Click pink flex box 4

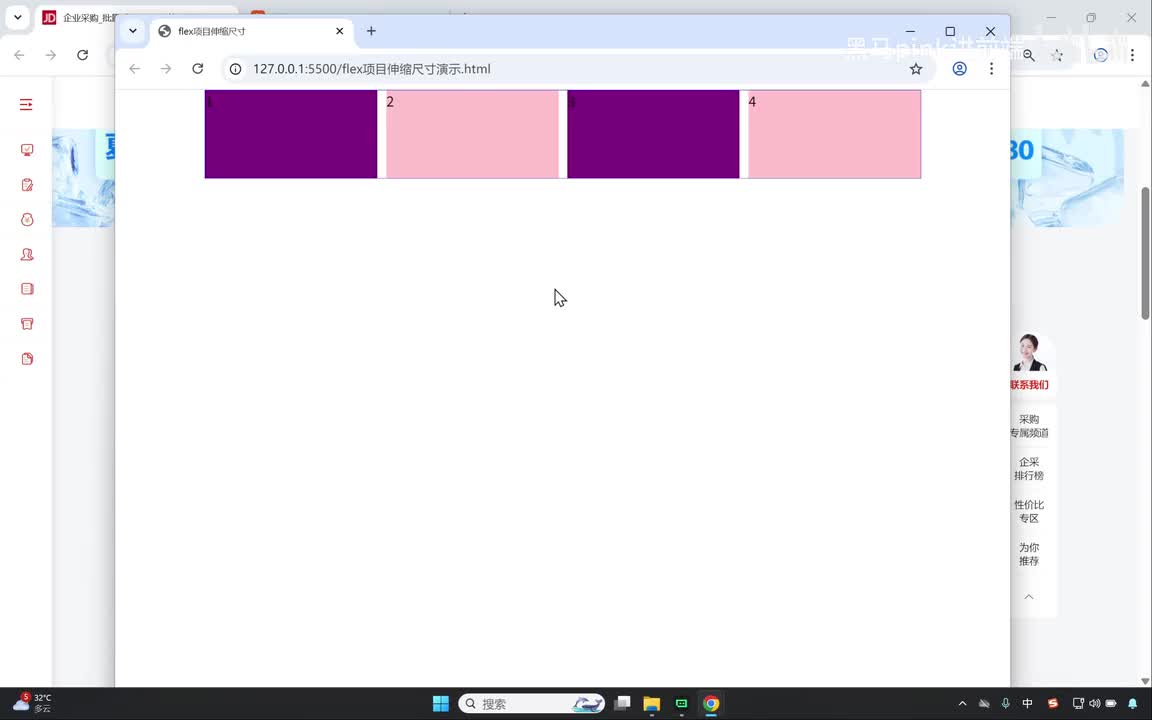(x=834, y=134)
